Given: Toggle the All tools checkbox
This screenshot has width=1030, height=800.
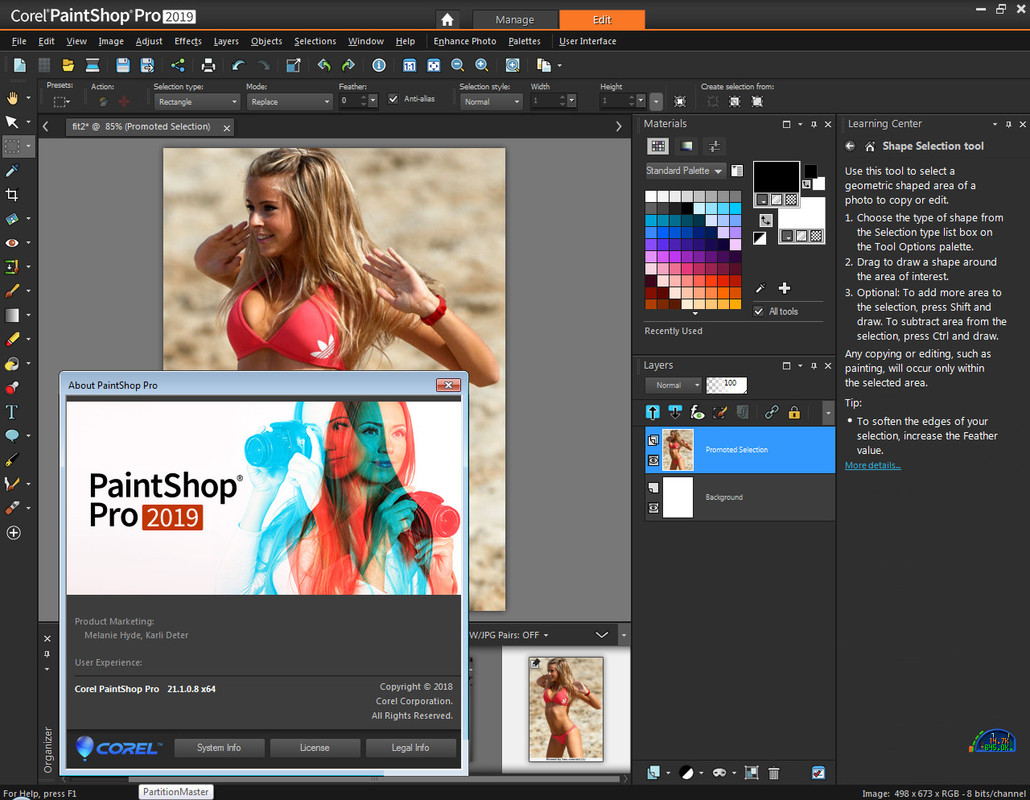Looking at the screenshot, I should click(759, 311).
